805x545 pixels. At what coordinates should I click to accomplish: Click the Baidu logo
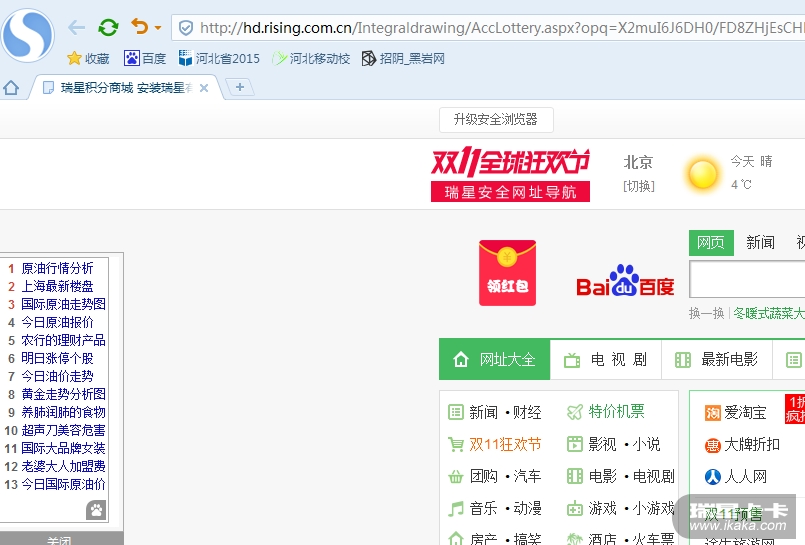point(625,281)
